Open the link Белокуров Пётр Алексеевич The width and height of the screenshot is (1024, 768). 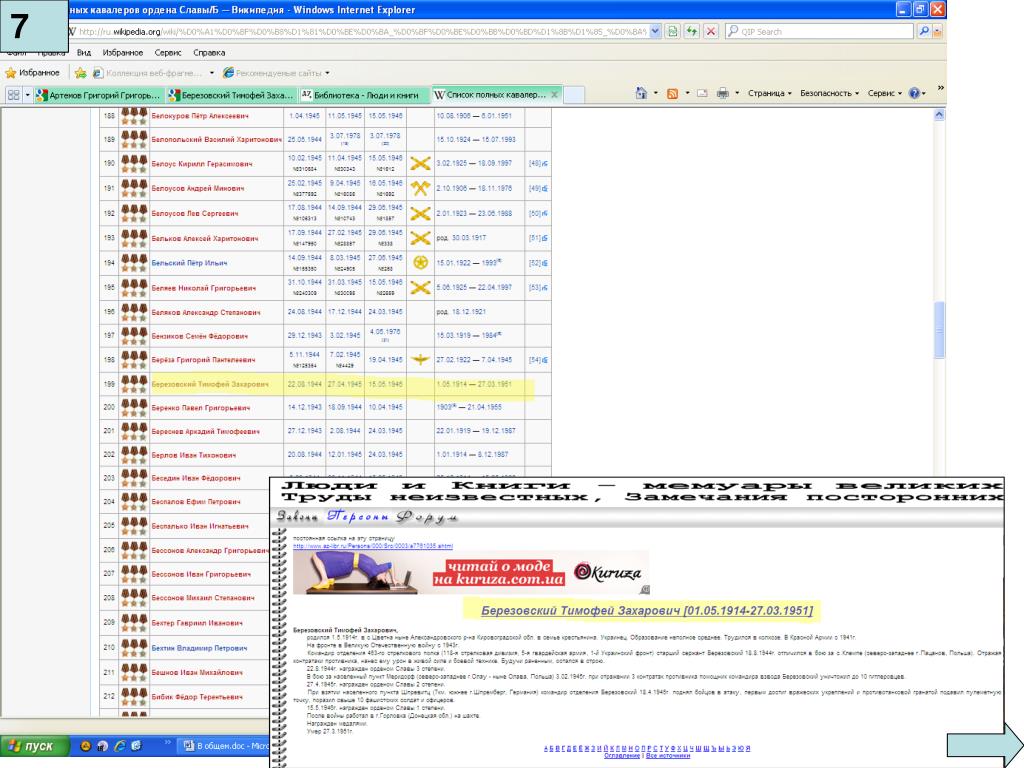(x=200, y=116)
